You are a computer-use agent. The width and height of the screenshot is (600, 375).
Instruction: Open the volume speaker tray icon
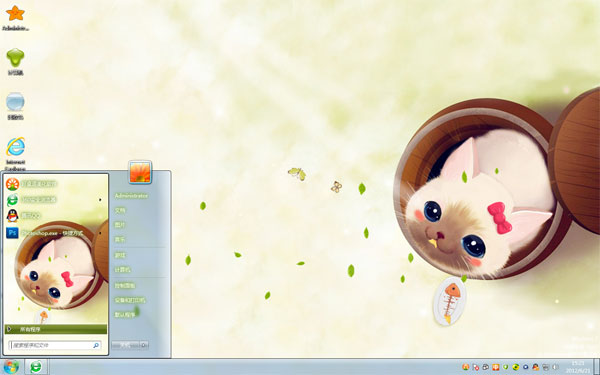[555, 367]
